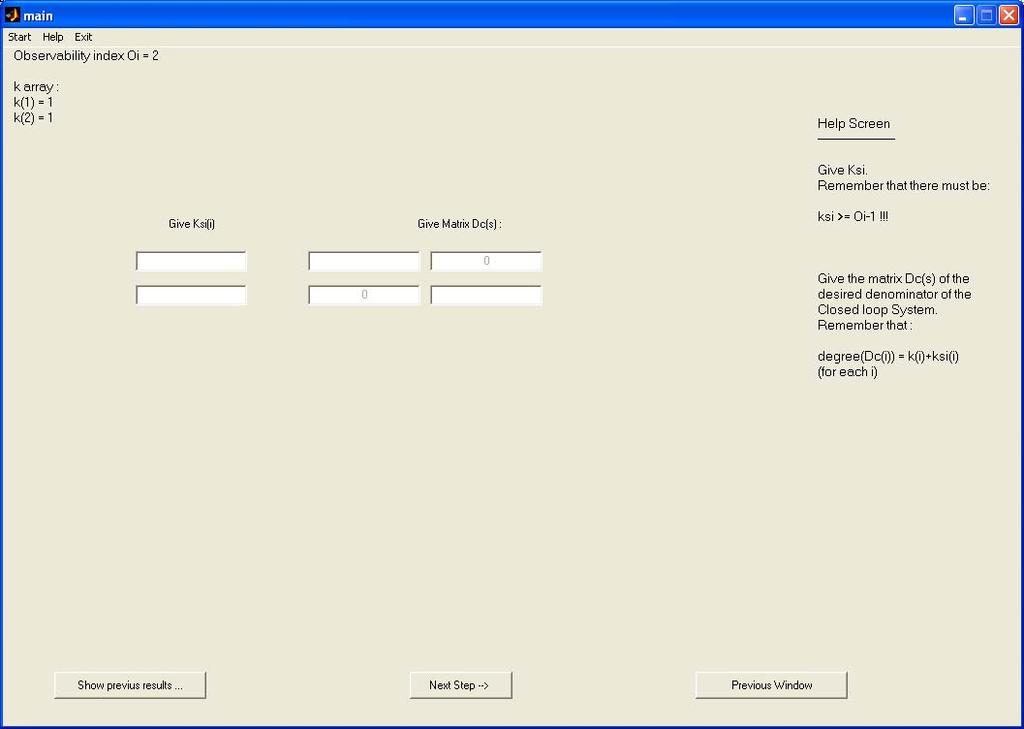
Task: Click the Next Step button
Action: (461, 685)
